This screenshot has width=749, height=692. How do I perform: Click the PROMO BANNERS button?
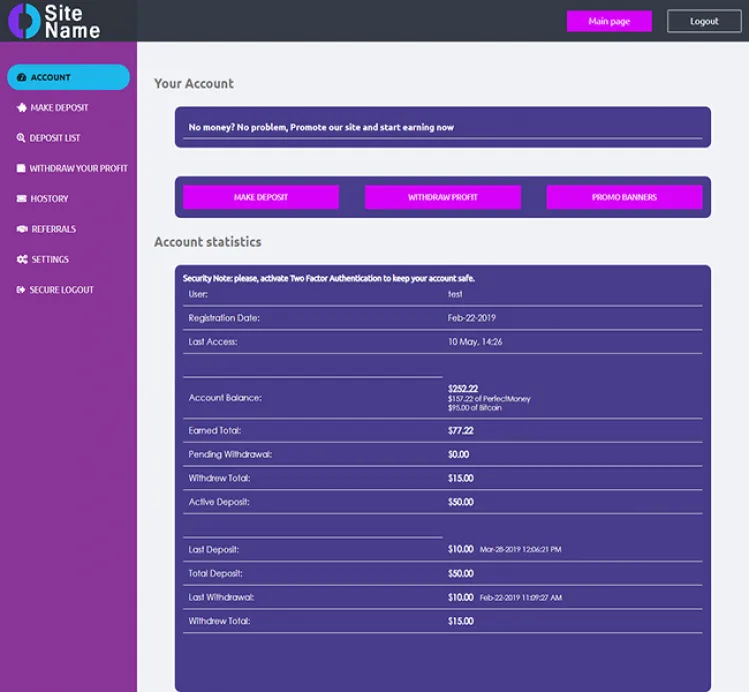tap(624, 197)
